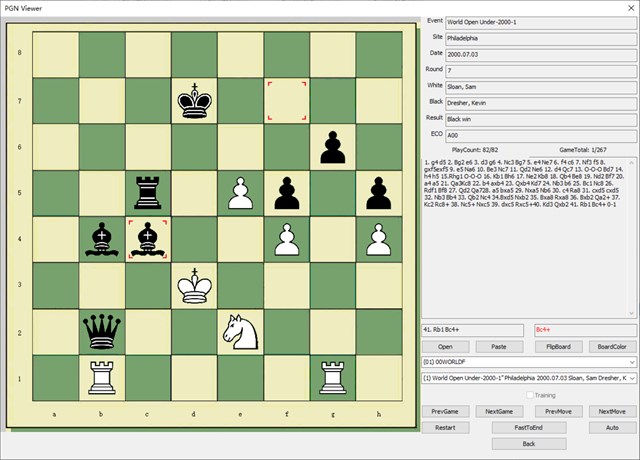
Task: Step back with PrevMove button
Action: tap(558, 411)
